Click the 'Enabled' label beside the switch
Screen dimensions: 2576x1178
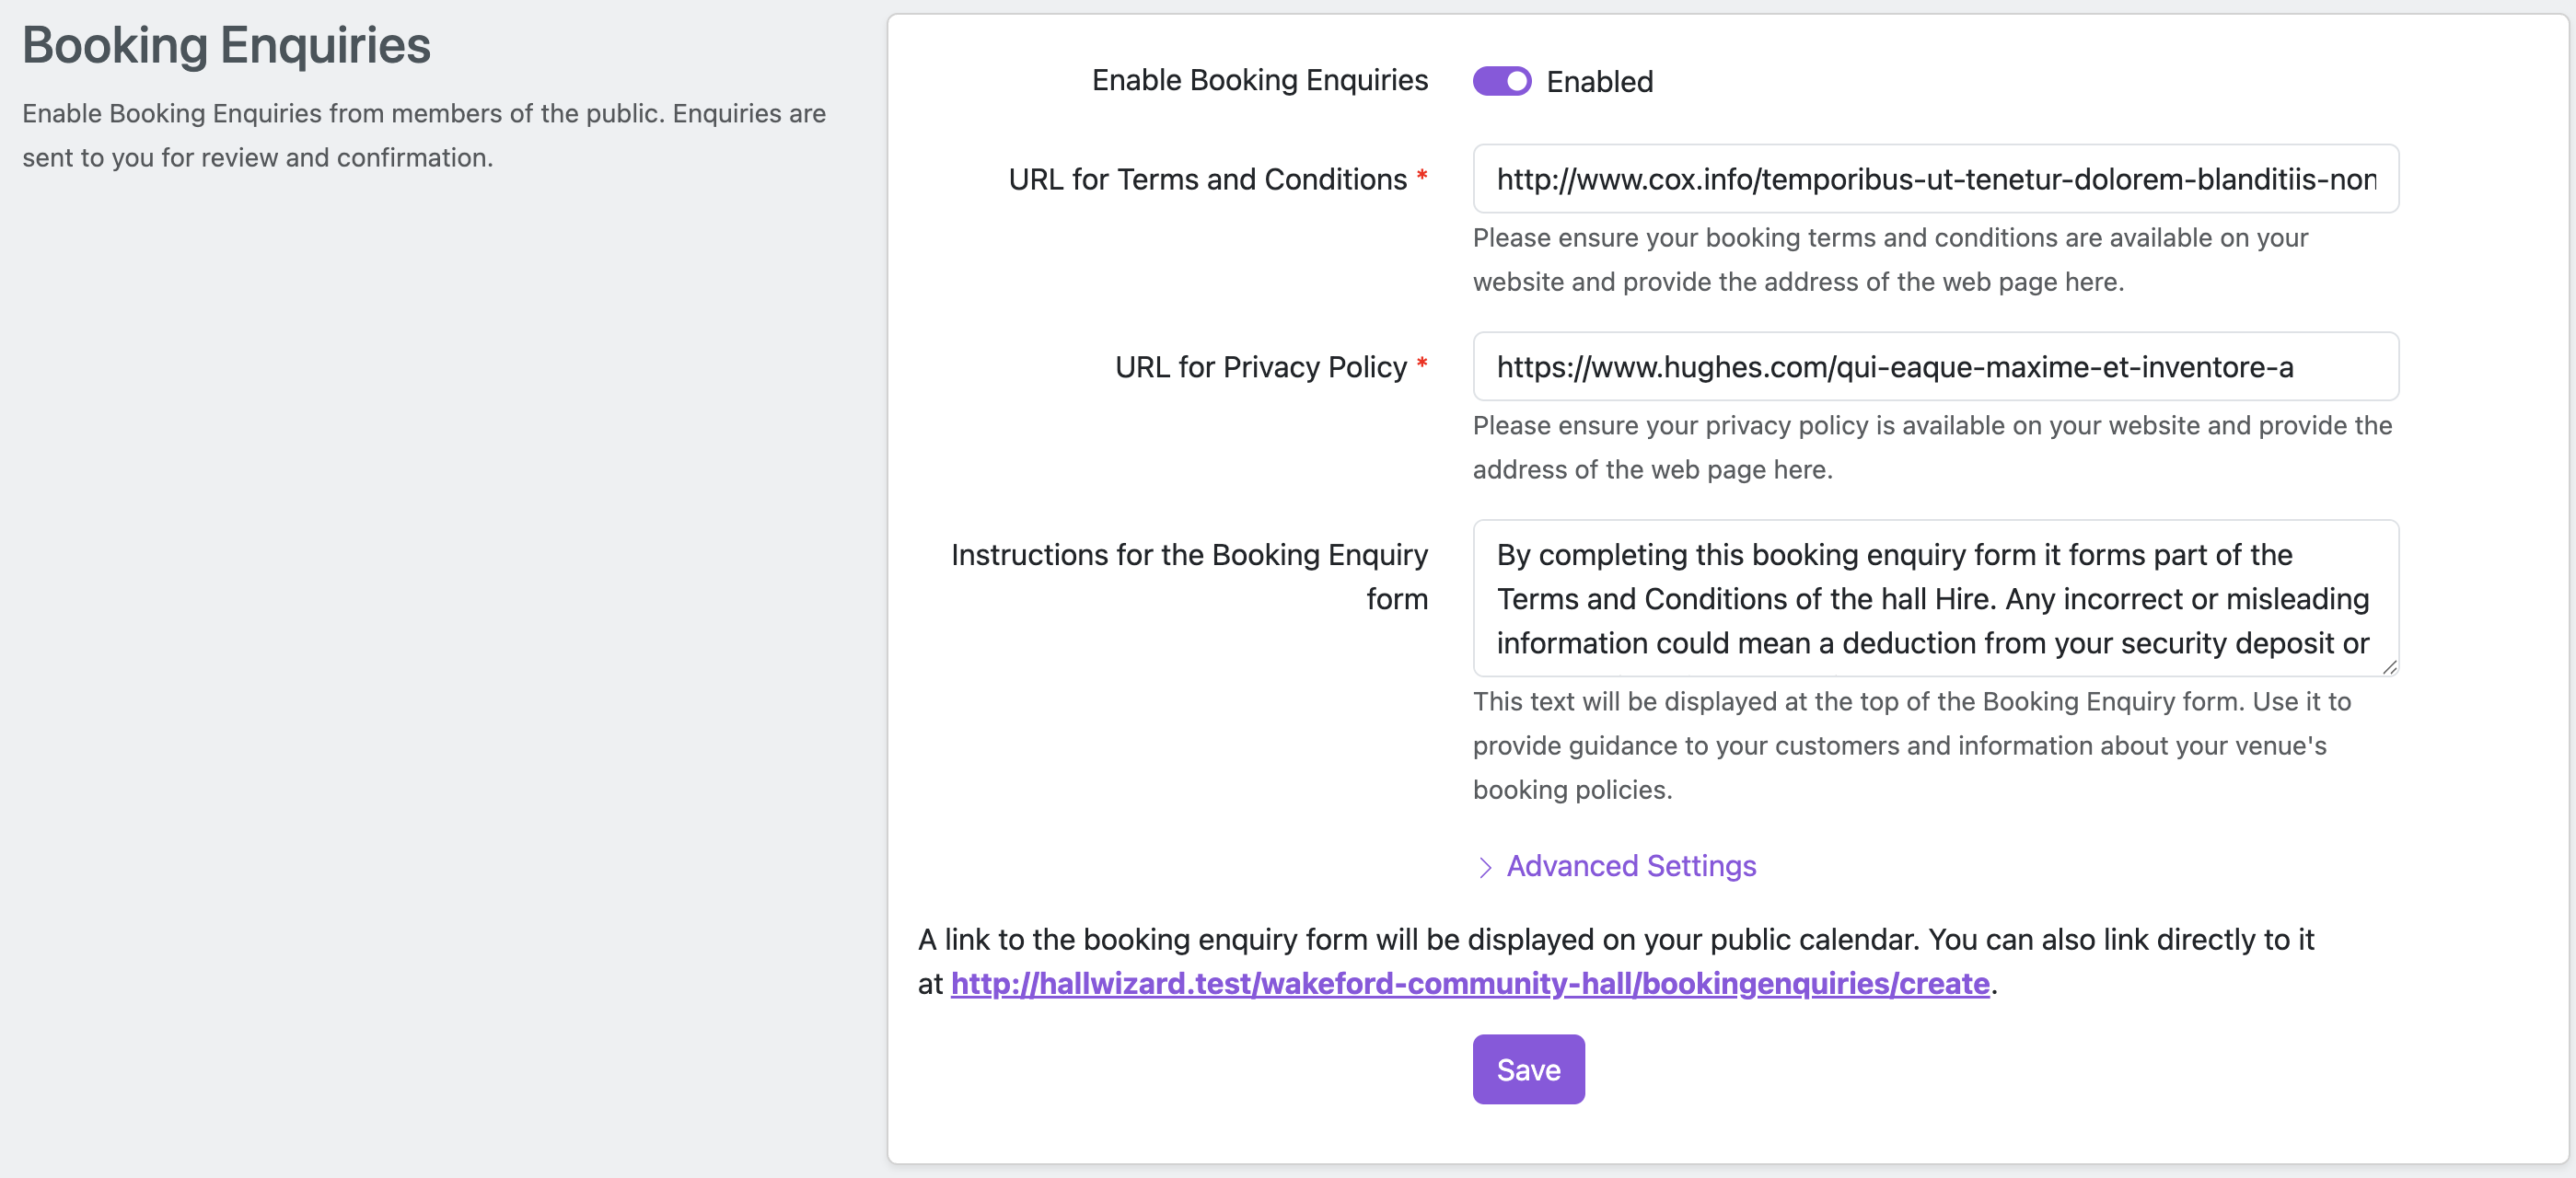click(1599, 82)
